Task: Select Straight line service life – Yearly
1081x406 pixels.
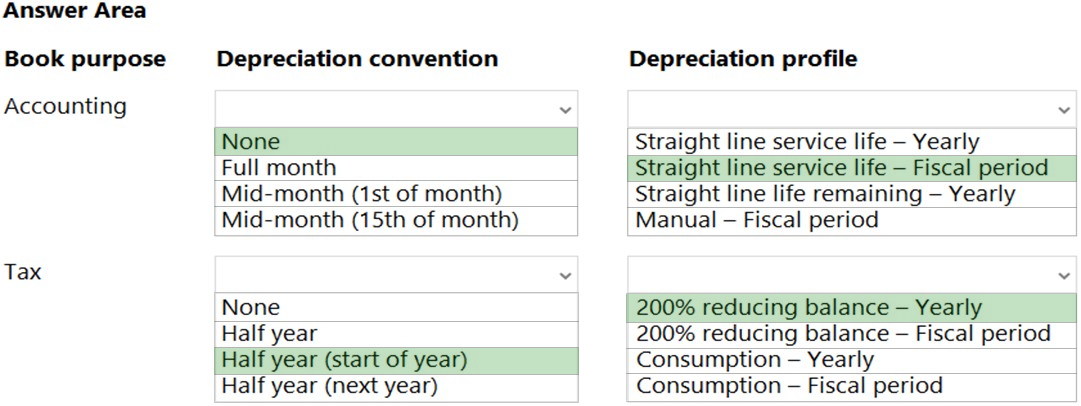Action: [x=851, y=142]
